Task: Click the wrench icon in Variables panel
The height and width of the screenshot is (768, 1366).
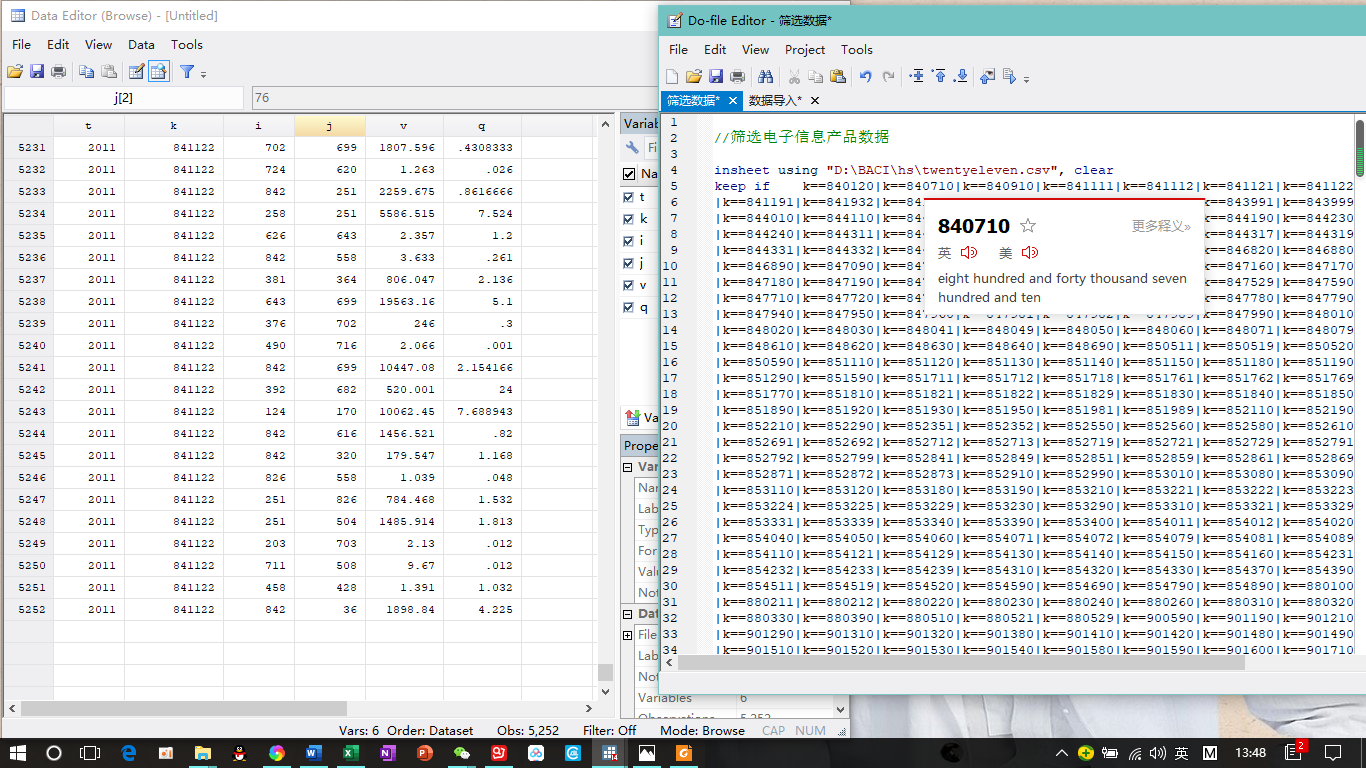Action: [x=632, y=148]
